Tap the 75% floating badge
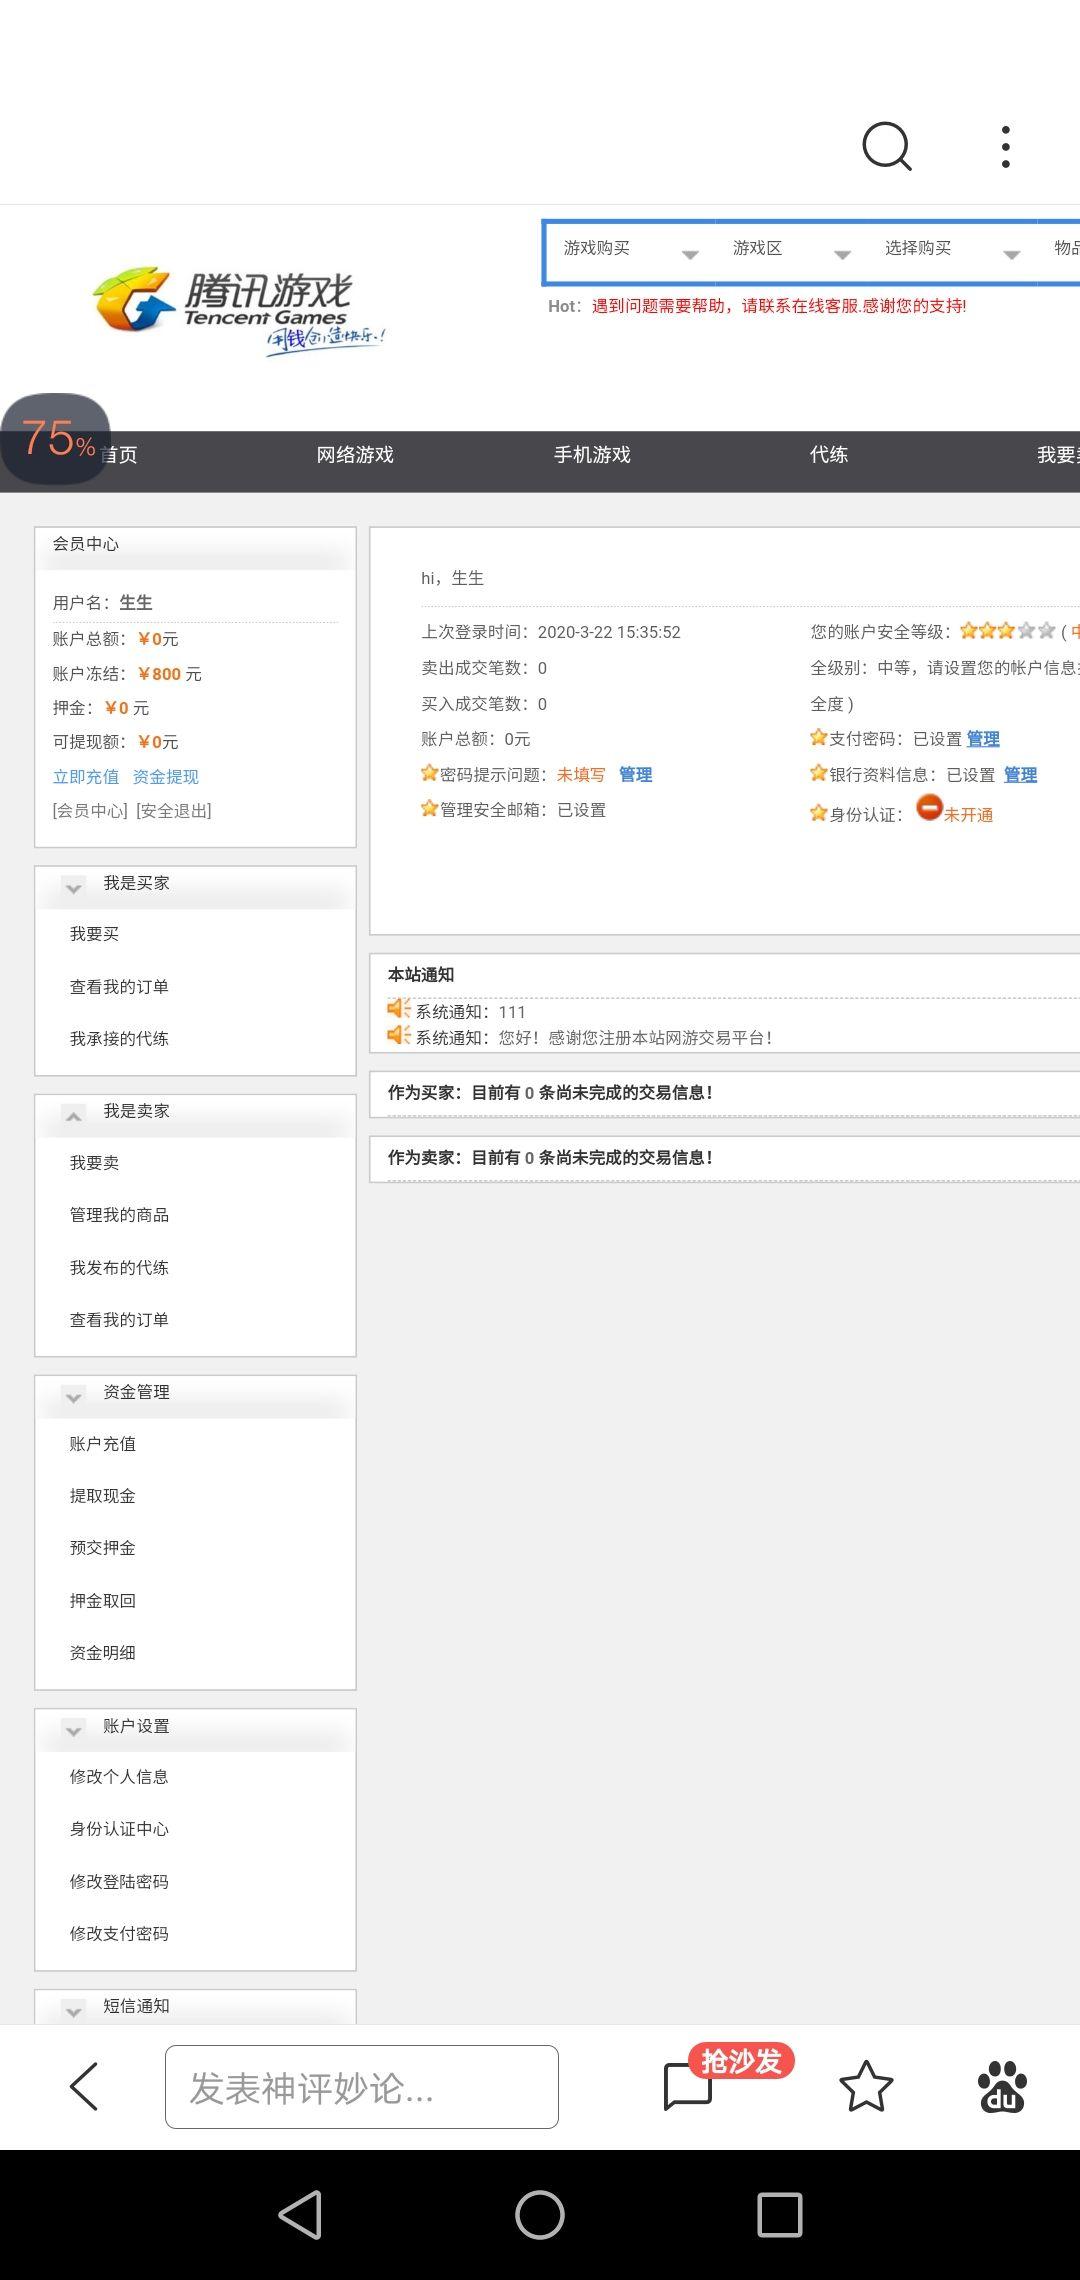This screenshot has width=1080, height=2280. [x=56, y=439]
